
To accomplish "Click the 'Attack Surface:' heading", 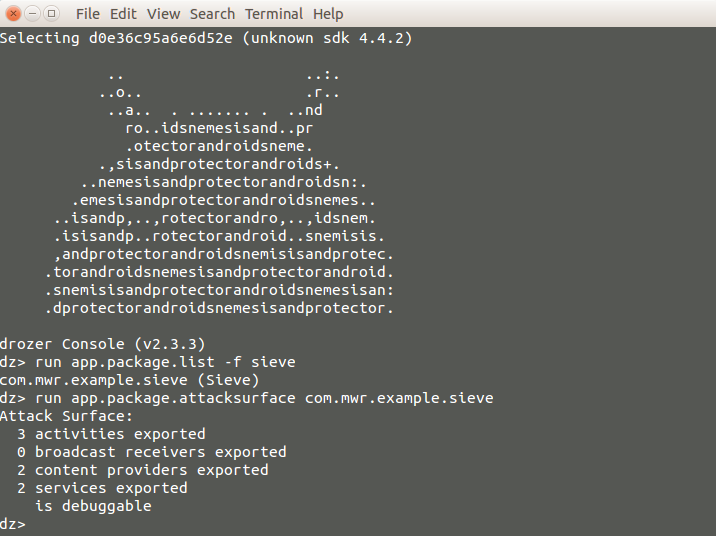I will [x=66, y=416].
